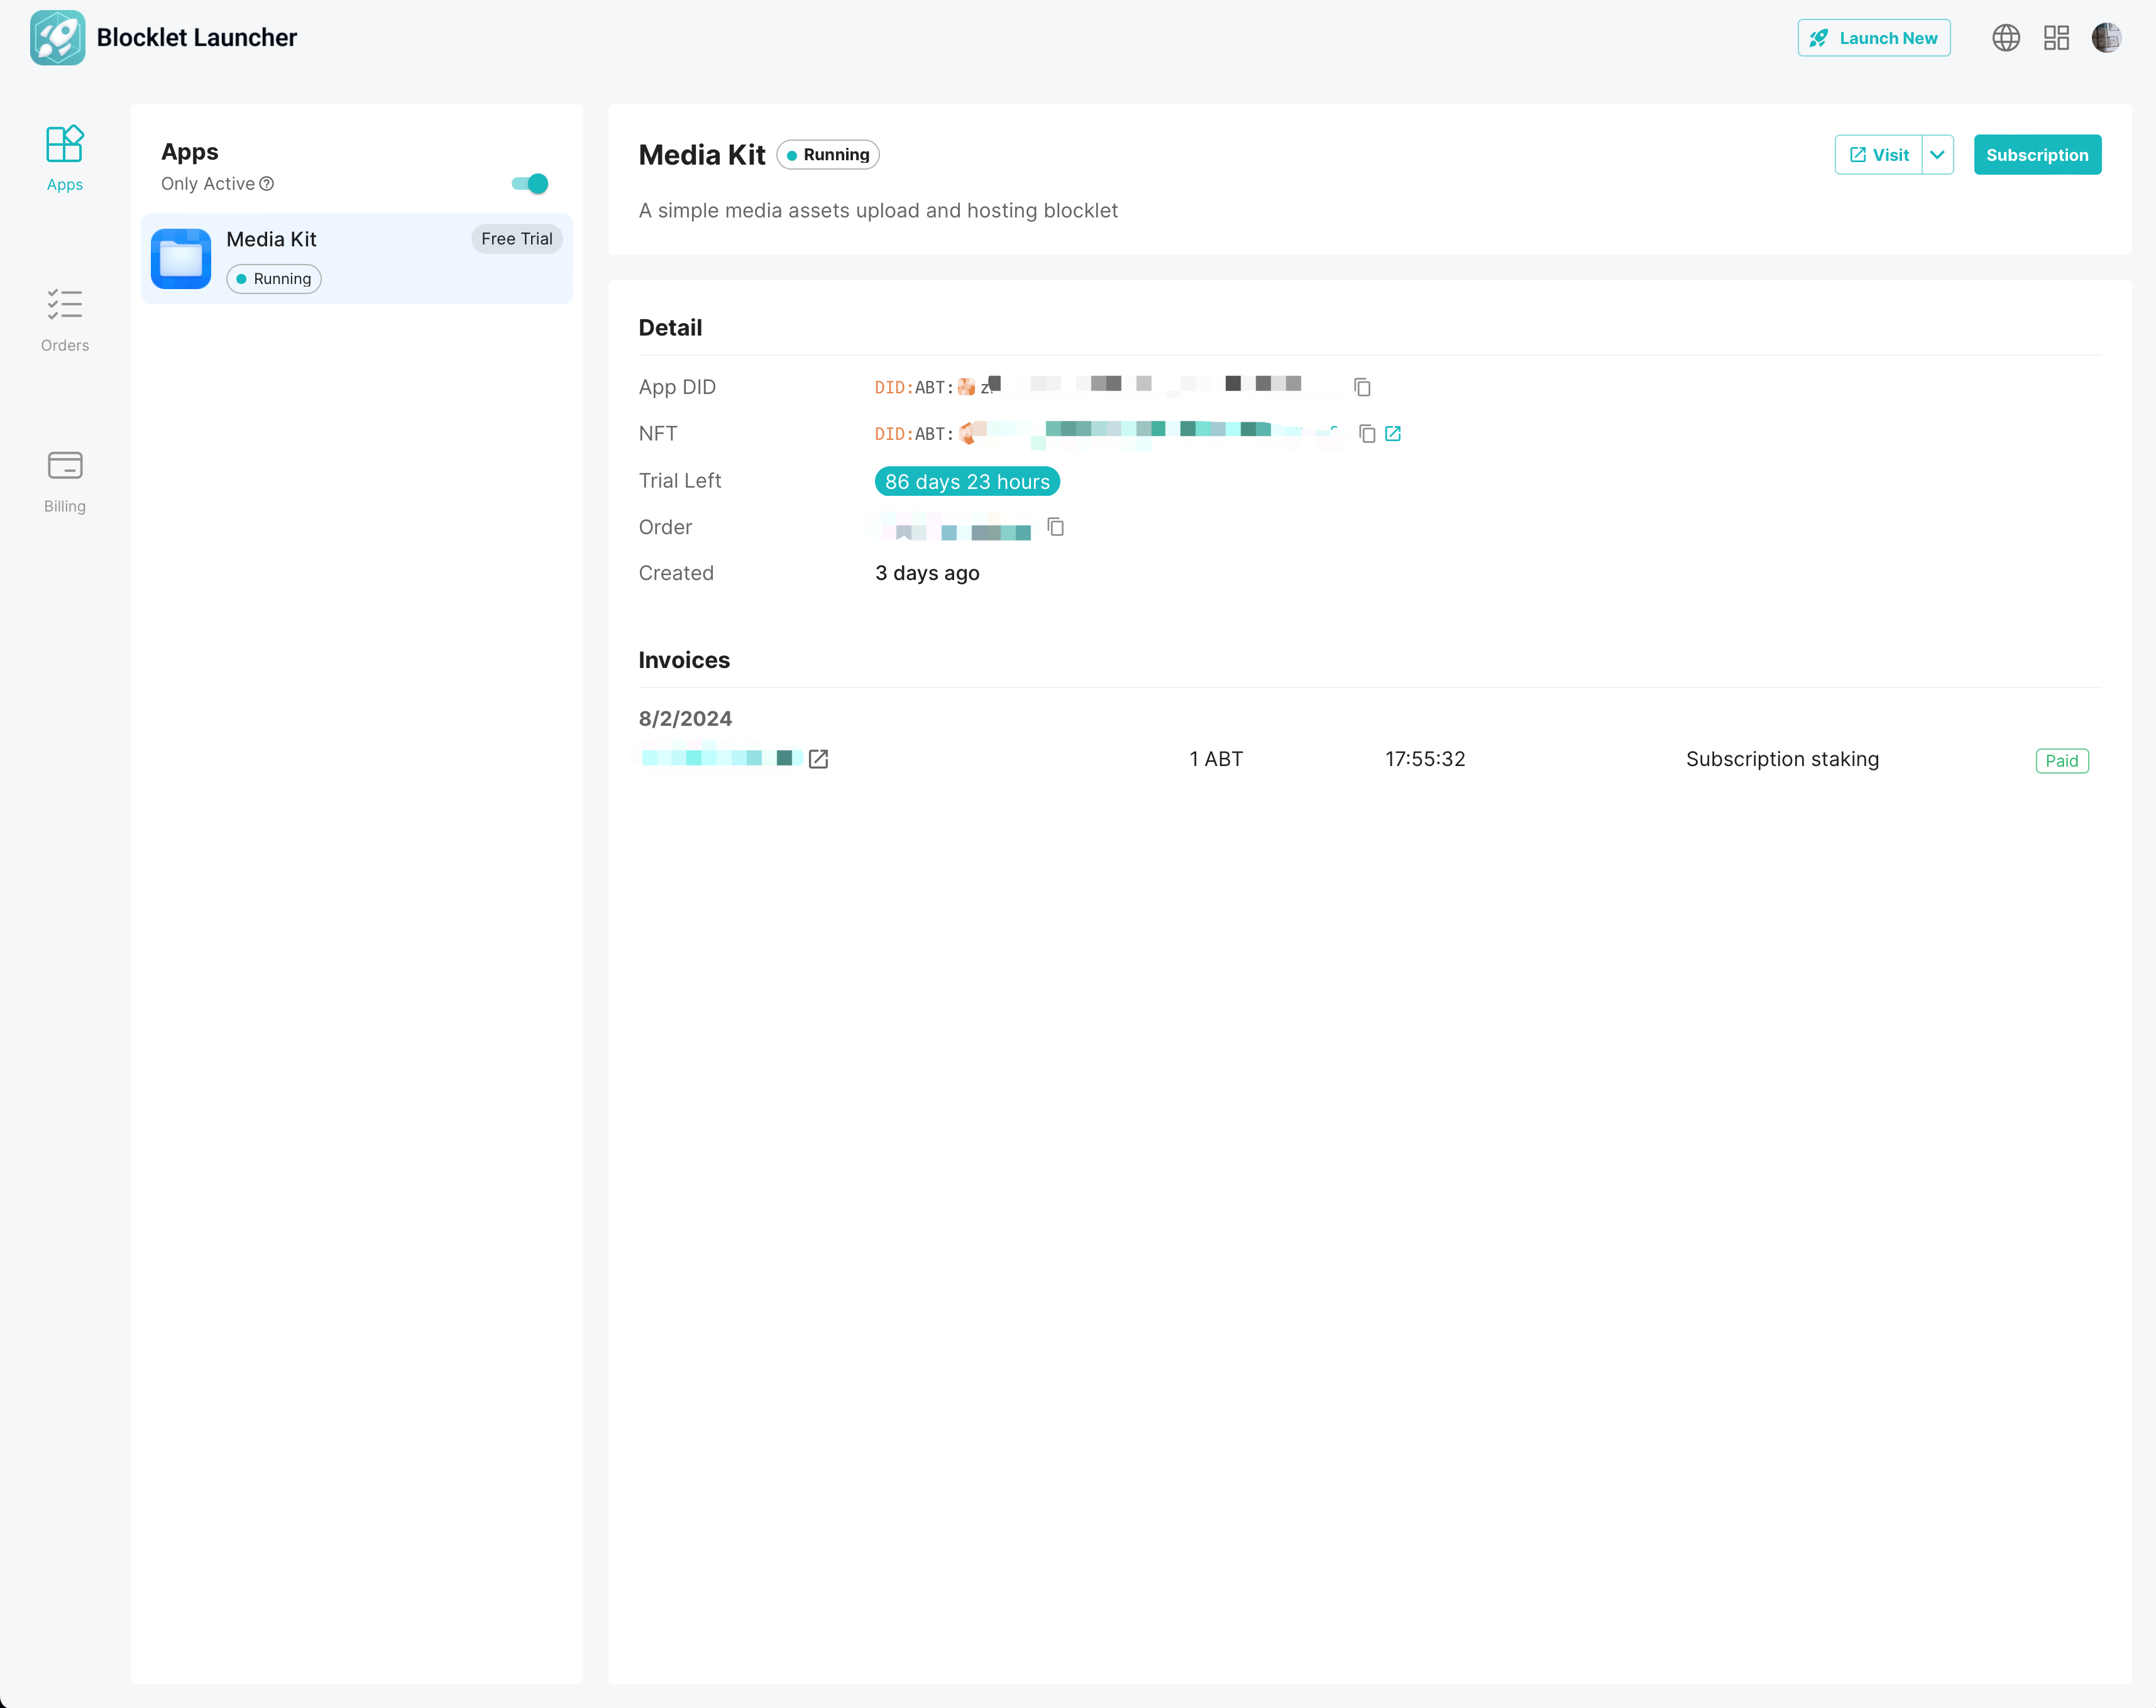Viewport: 2156px width, 1708px height.
Task: Switch to the Billing section
Action: (65, 481)
